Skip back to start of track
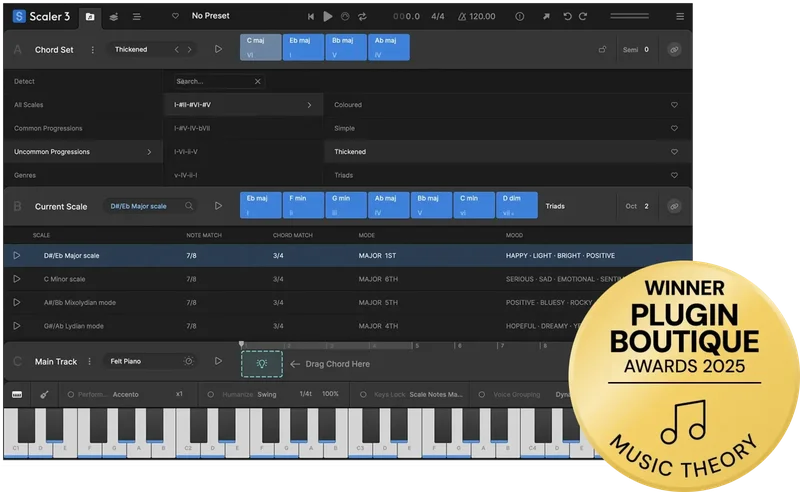The height and width of the screenshot is (492, 800). tap(311, 16)
